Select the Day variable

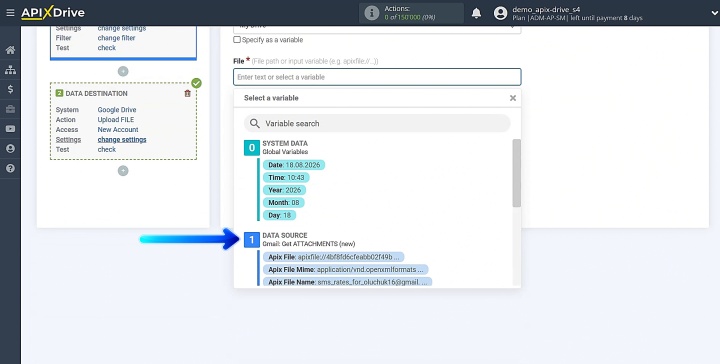point(280,215)
